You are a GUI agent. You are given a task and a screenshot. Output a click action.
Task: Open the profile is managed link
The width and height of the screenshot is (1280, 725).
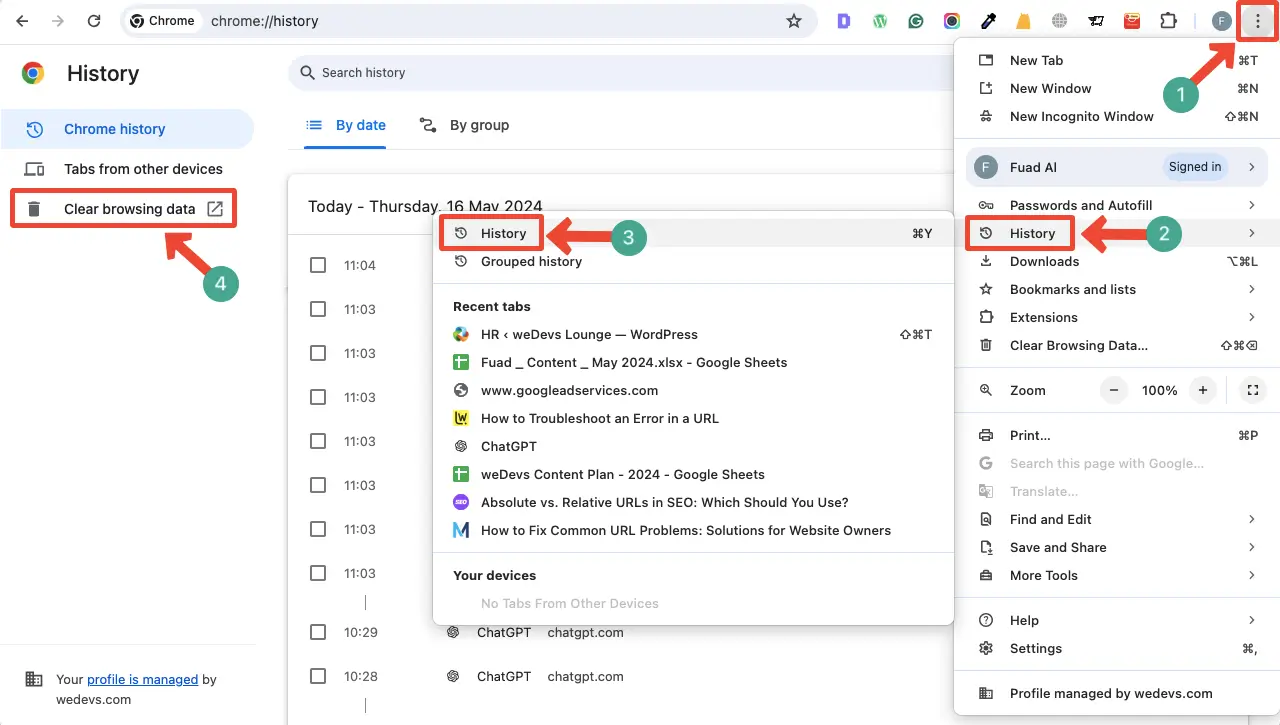tap(142, 679)
